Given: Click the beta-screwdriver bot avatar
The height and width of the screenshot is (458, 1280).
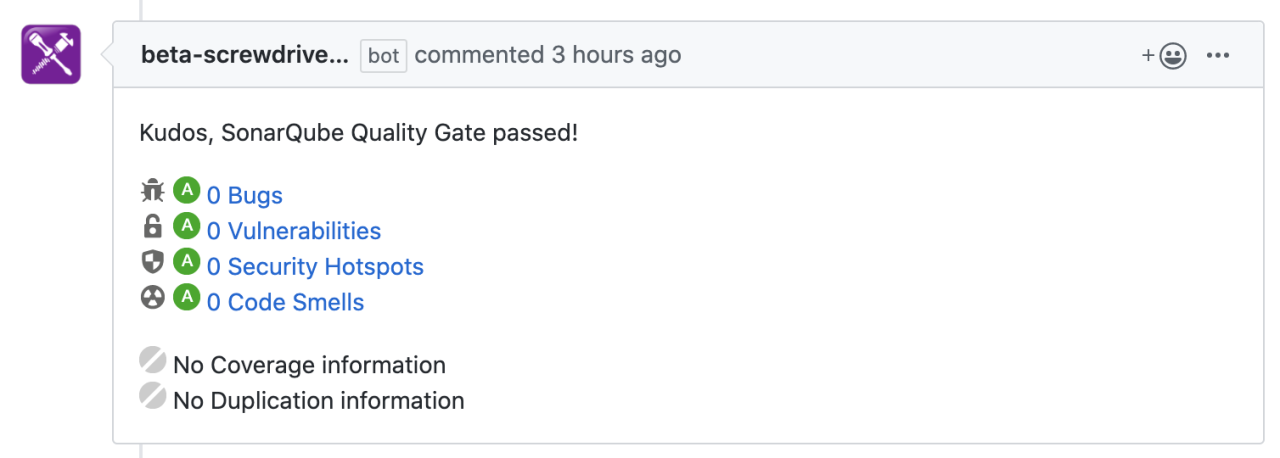Looking at the screenshot, I should (x=51, y=54).
